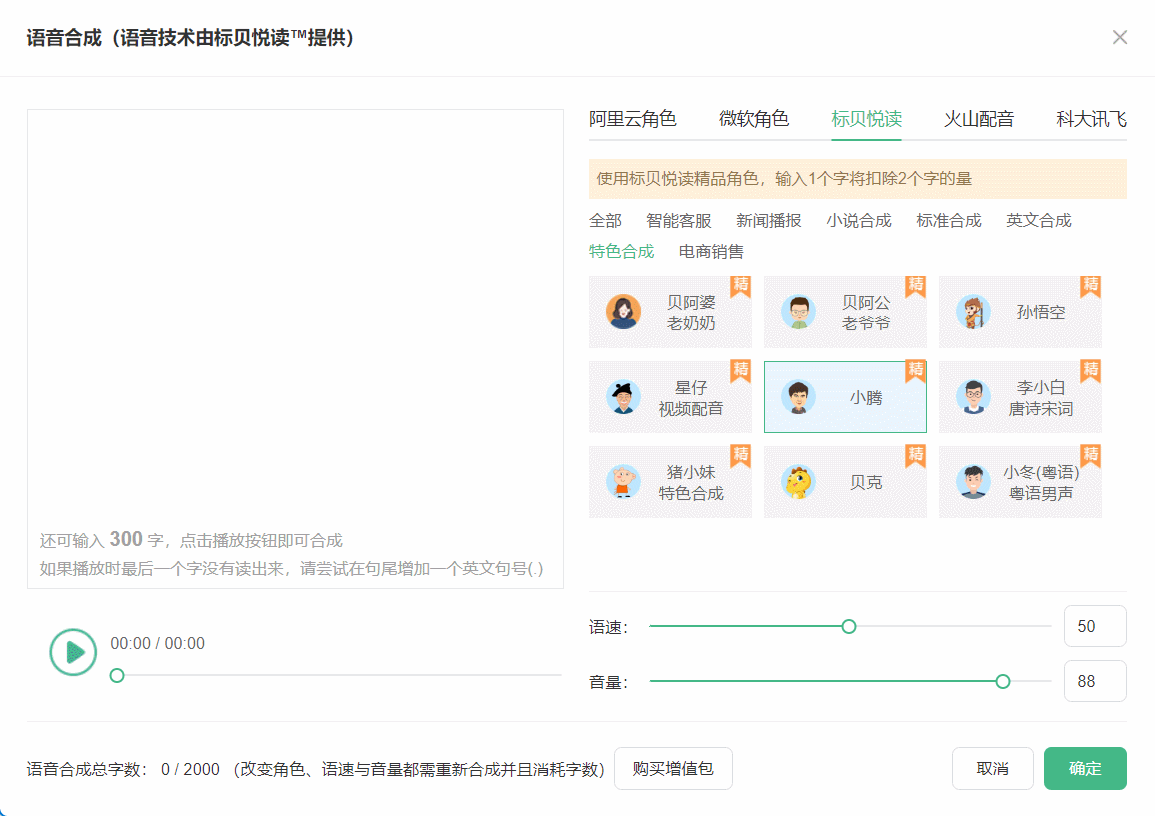Filter voices by 智能客服
This screenshot has width=1155, height=816.
(678, 221)
